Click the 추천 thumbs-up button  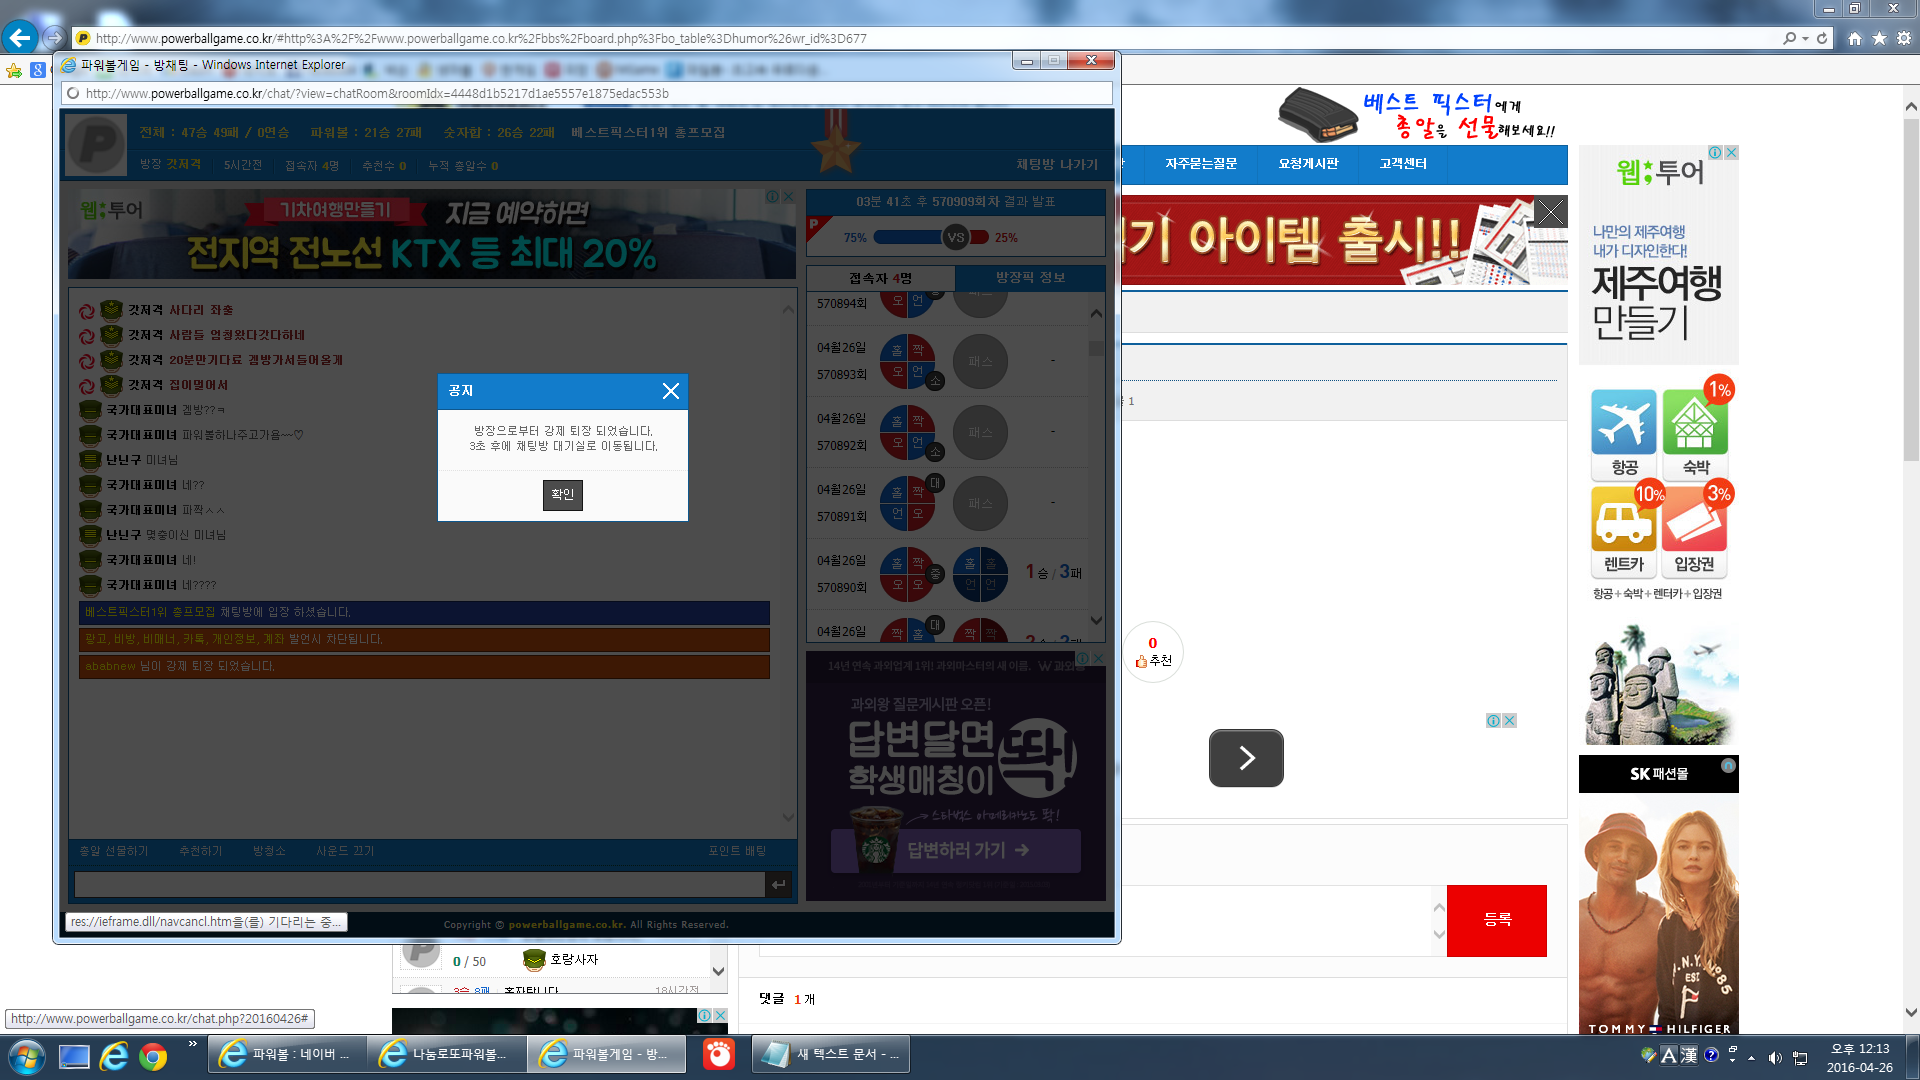tap(1153, 652)
